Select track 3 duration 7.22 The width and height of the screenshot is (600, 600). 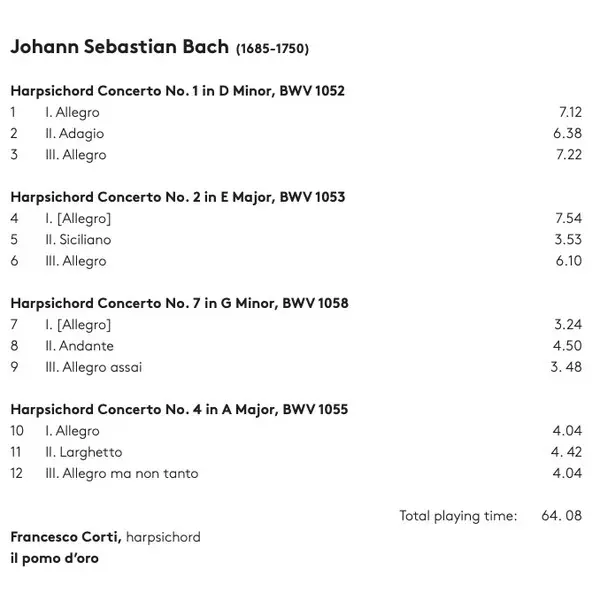point(568,155)
